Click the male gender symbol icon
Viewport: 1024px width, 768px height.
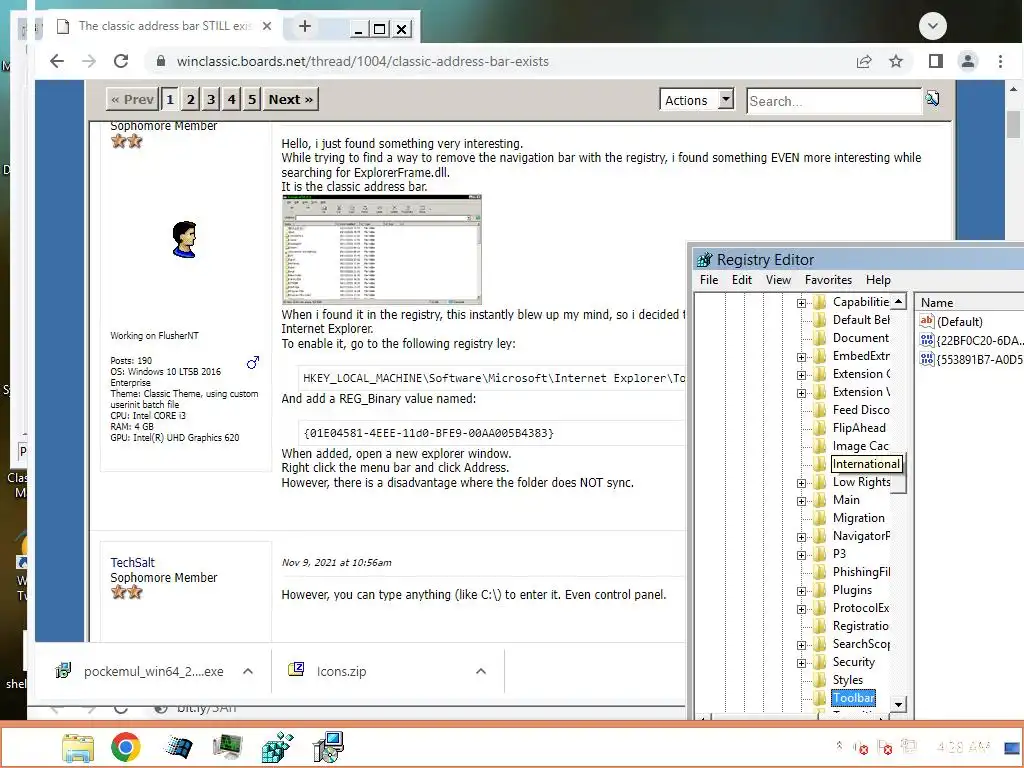pos(253,362)
